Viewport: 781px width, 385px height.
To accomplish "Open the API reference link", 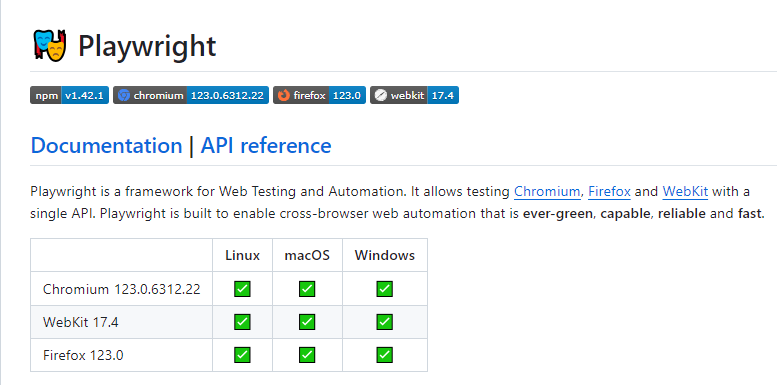I will pos(266,145).
